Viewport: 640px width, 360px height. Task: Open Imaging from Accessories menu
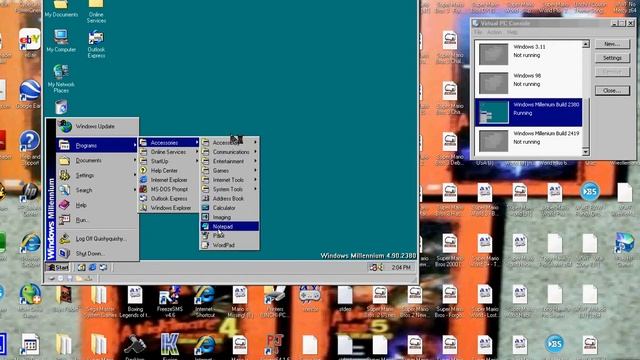pos(229,217)
